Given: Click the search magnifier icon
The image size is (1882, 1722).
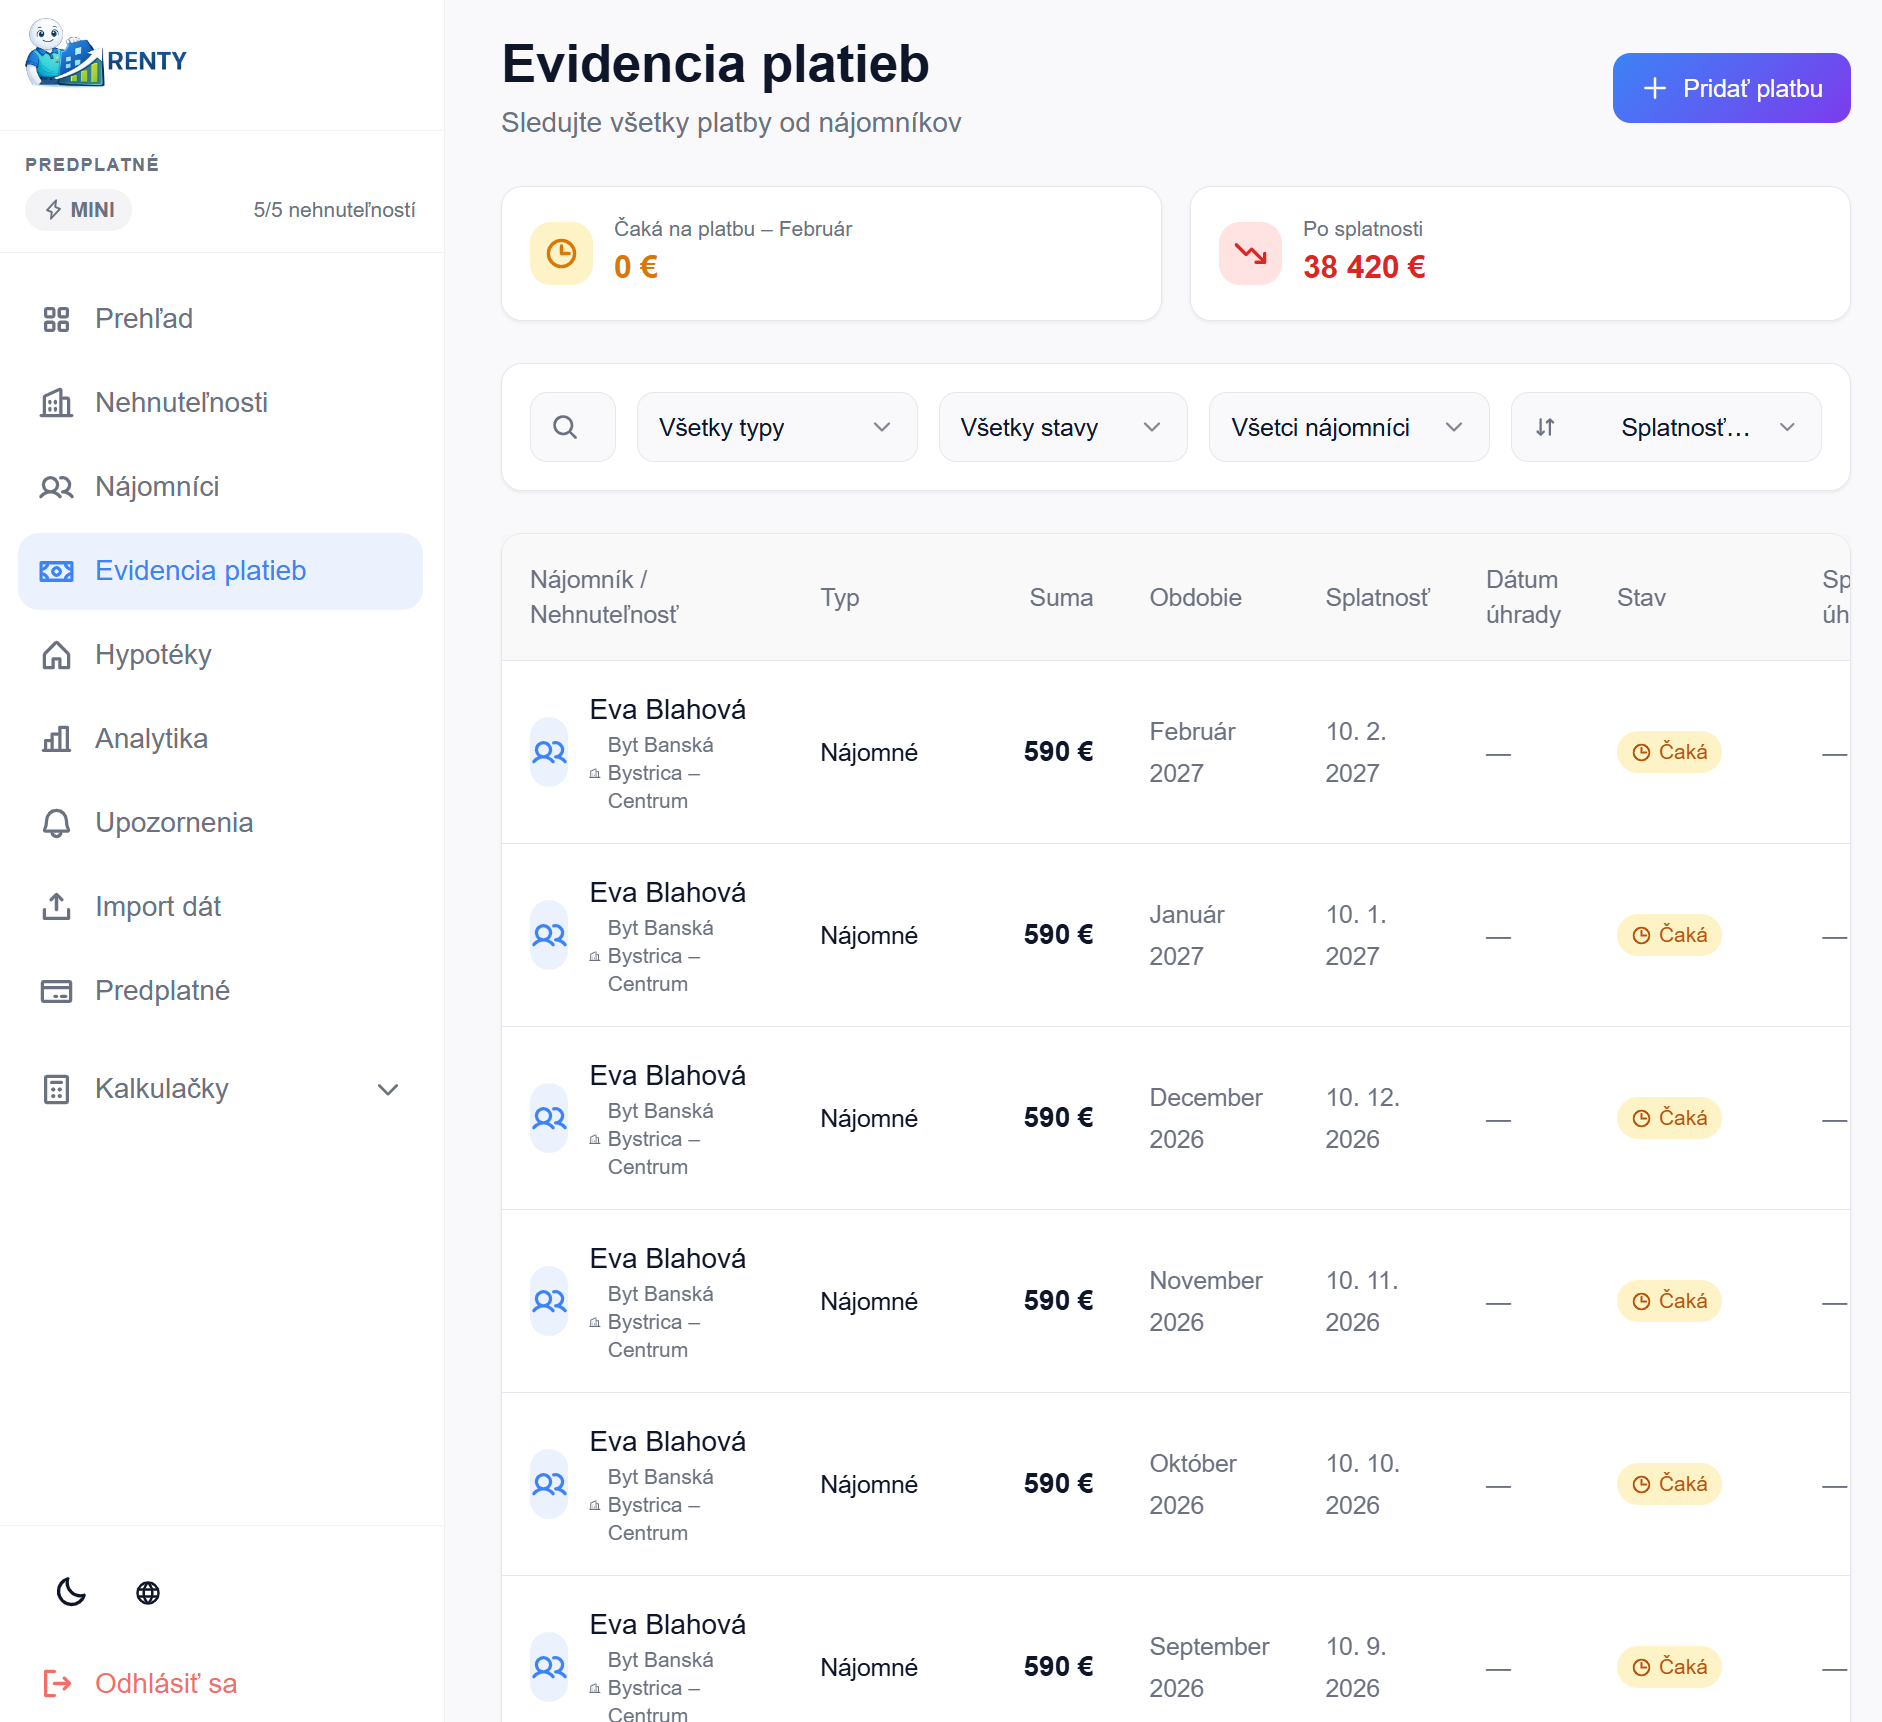Looking at the screenshot, I should click(x=566, y=427).
